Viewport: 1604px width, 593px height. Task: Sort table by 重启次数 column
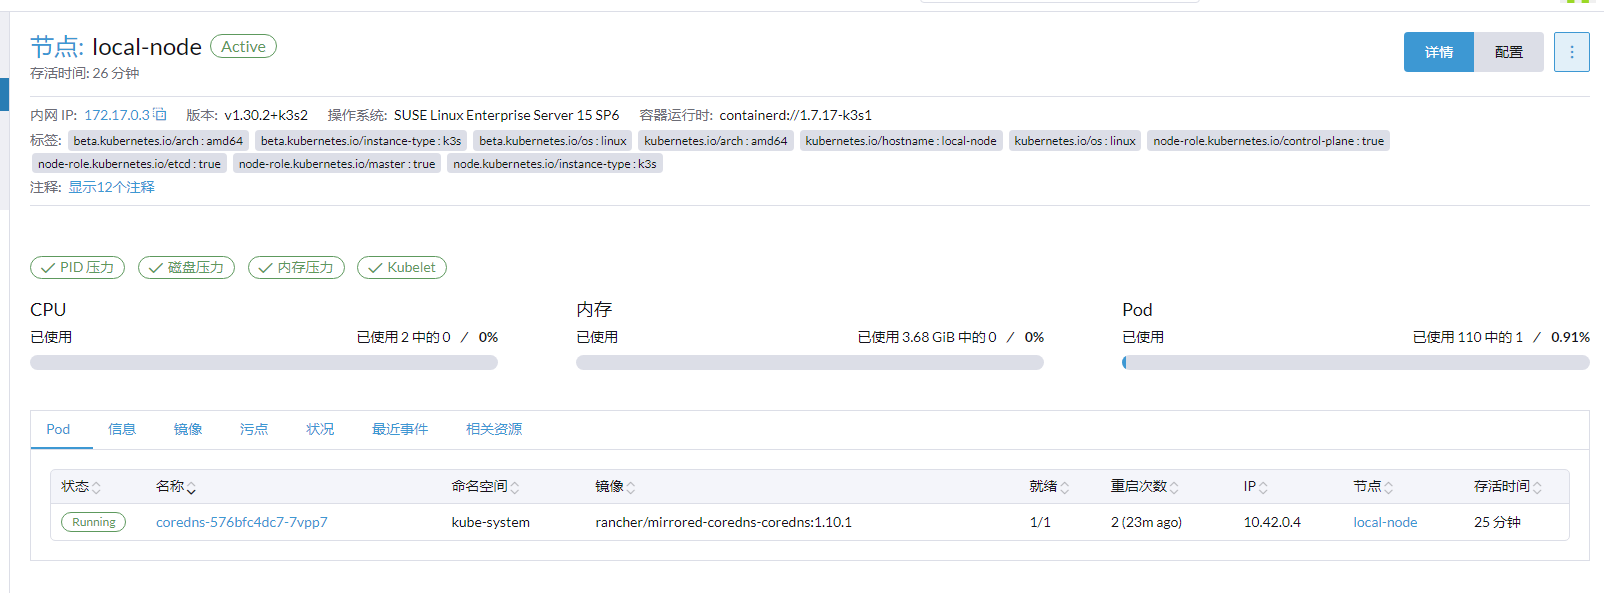tap(1144, 487)
